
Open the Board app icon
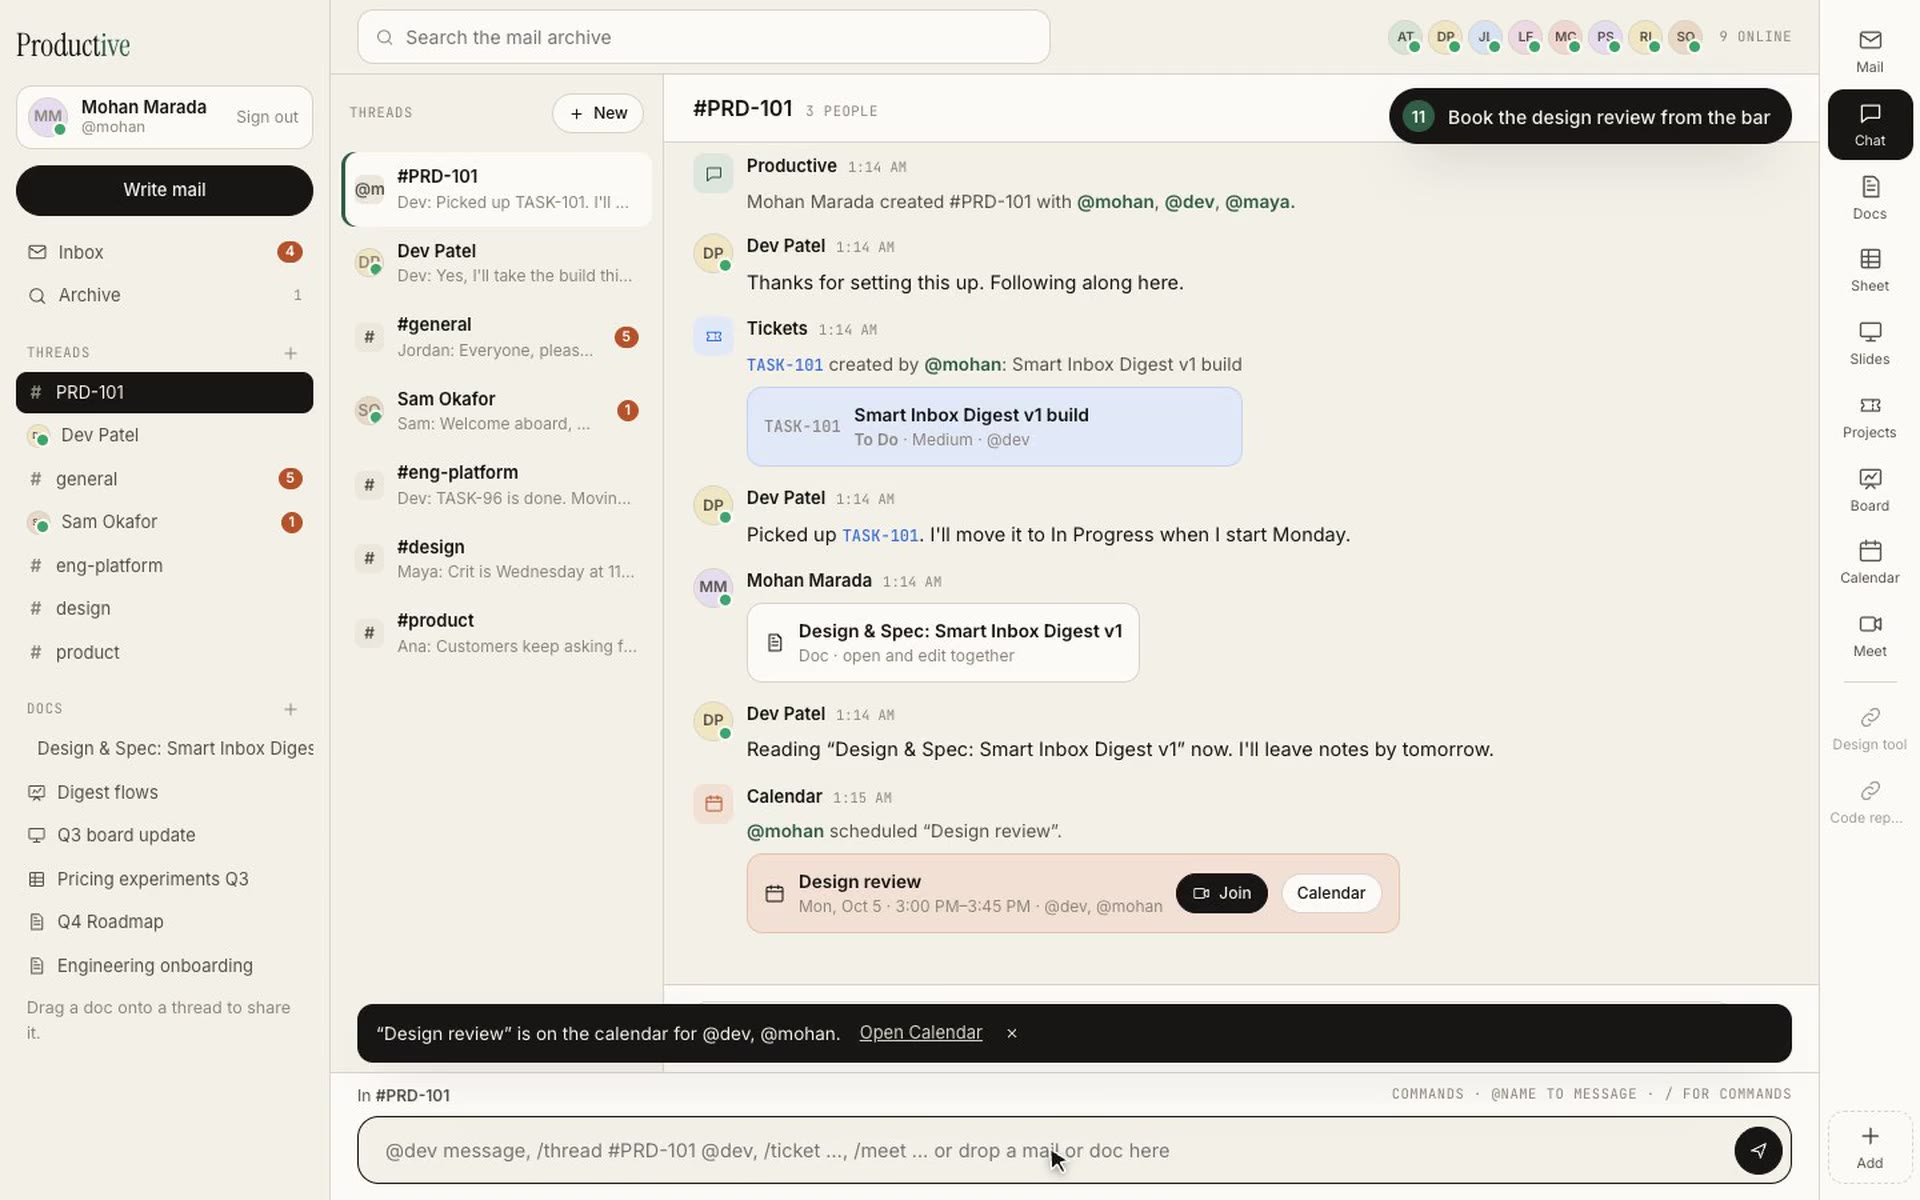tap(1869, 489)
